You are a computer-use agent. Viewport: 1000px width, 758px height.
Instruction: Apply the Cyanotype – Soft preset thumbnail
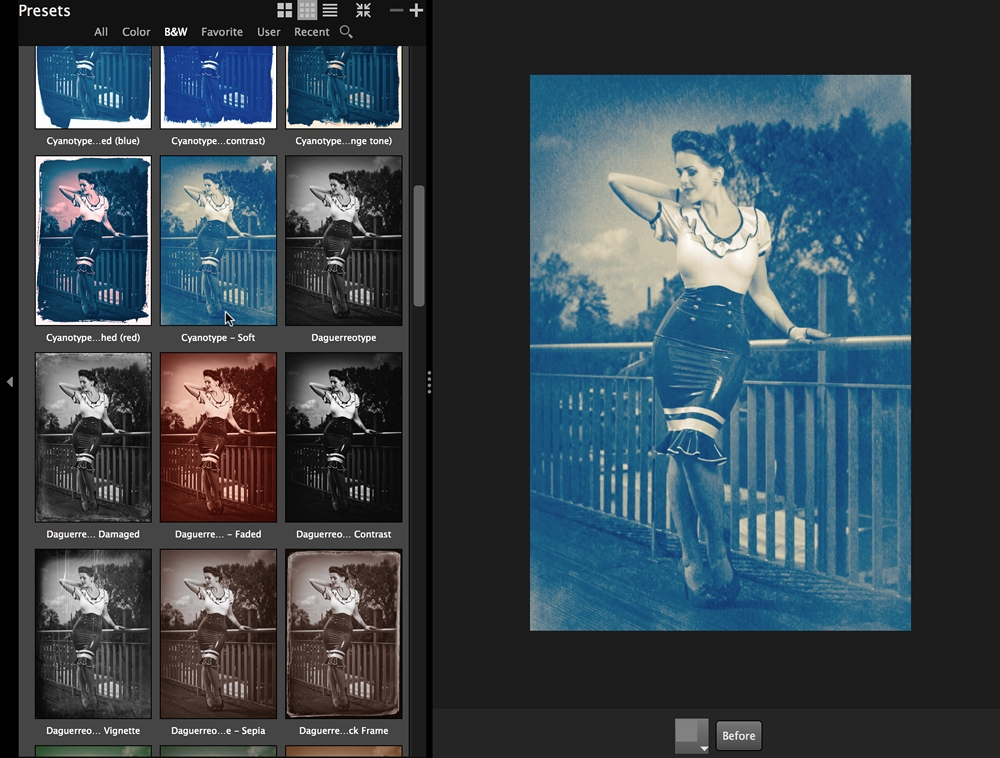click(218, 240)
